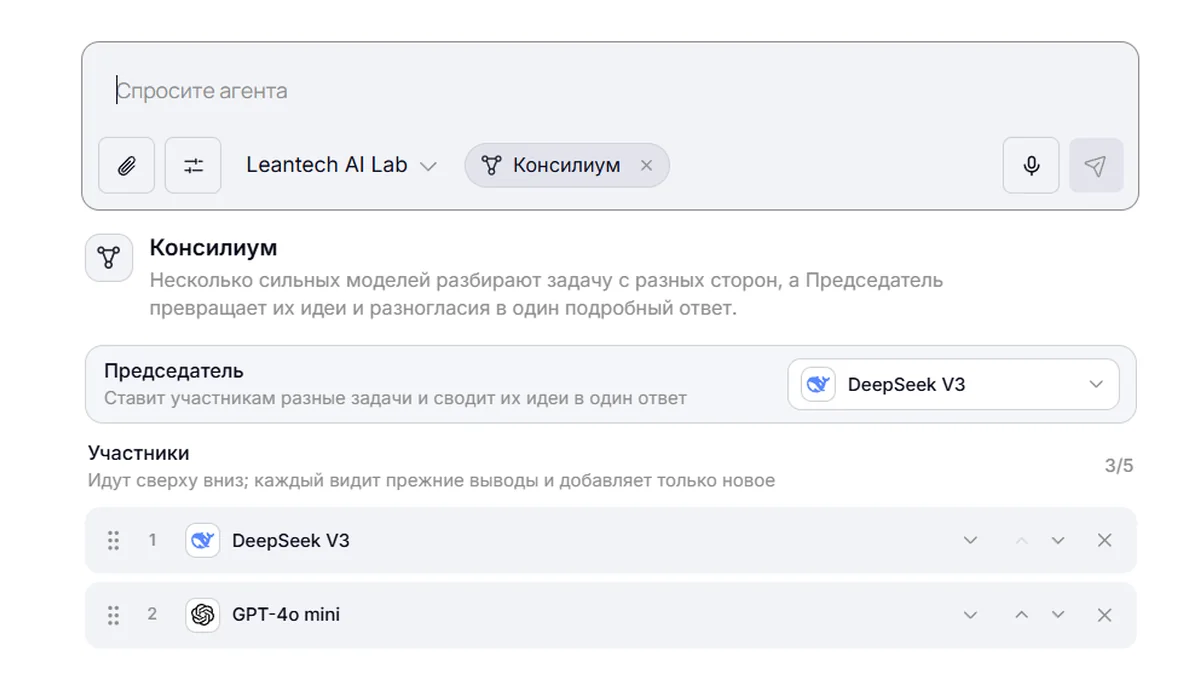Click the Консилиум chip in the input bar

[x=566, y=165]
